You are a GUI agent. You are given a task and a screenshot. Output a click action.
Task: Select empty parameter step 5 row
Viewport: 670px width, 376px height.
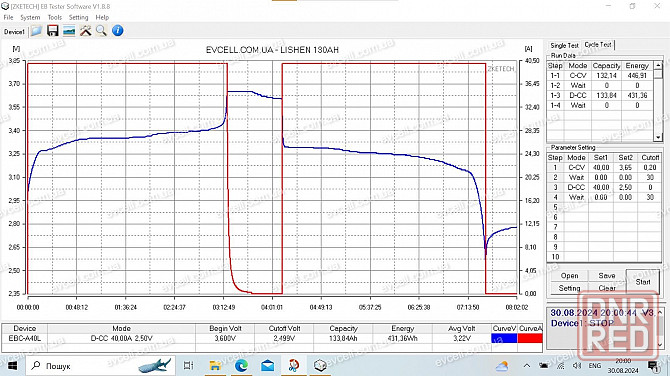point(604,207)
